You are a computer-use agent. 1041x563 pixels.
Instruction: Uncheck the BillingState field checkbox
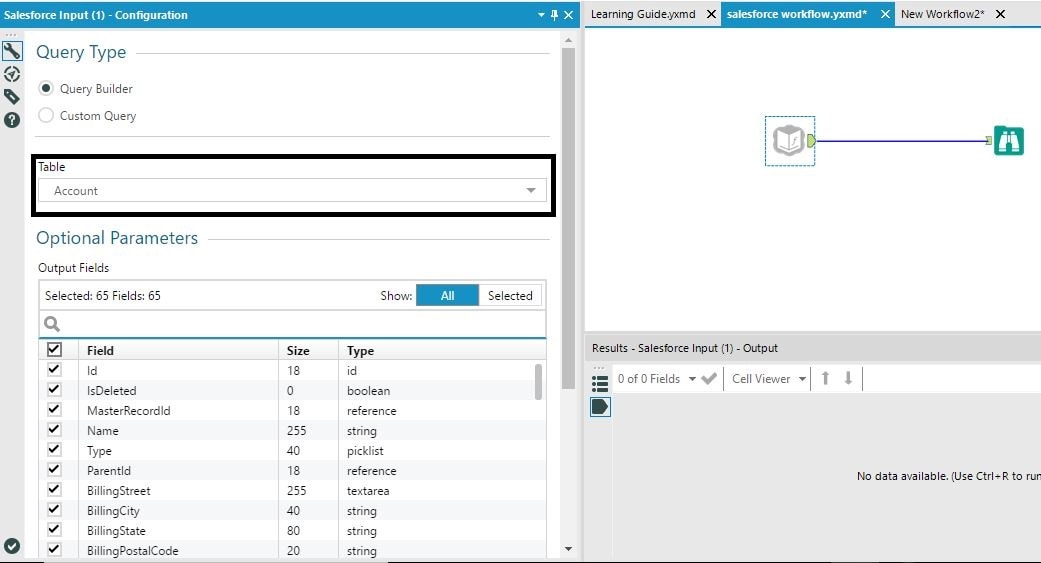pos(54,530)
